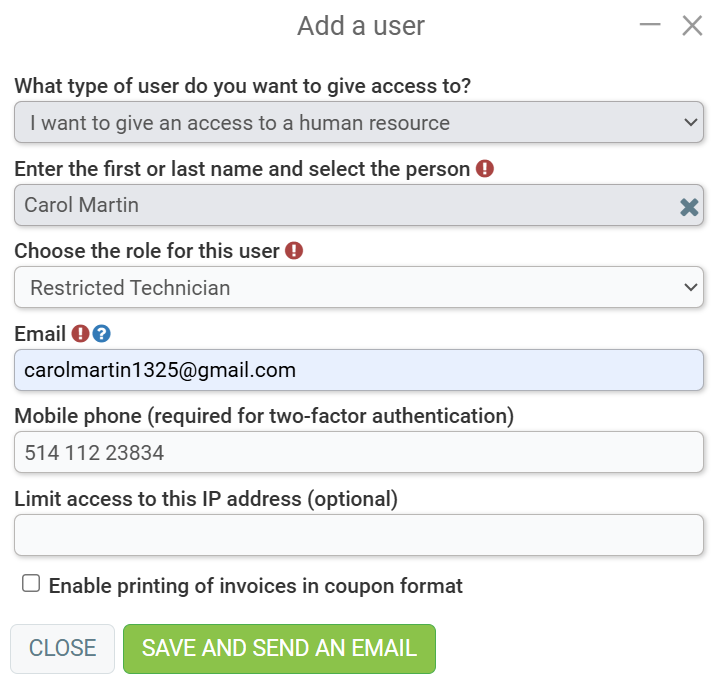
Task: Click the Carol Martin person name field
Action: [x=359, y=205]
